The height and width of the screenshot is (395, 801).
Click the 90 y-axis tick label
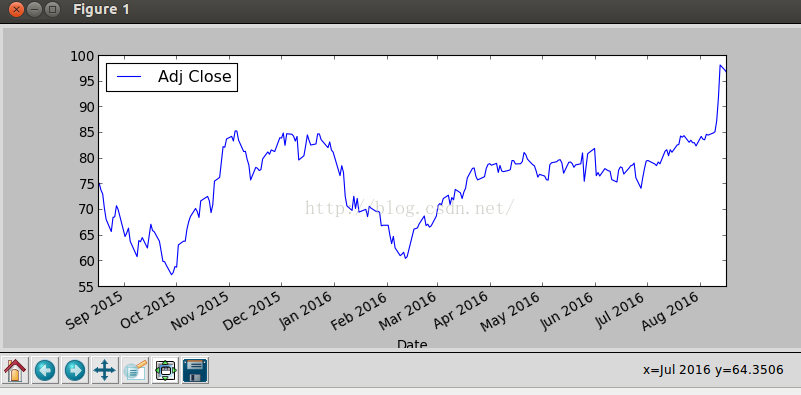[x=86, y=107]
